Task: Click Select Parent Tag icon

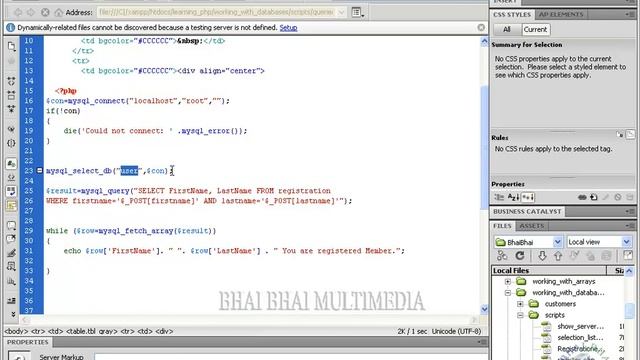Action: point(11,129)
